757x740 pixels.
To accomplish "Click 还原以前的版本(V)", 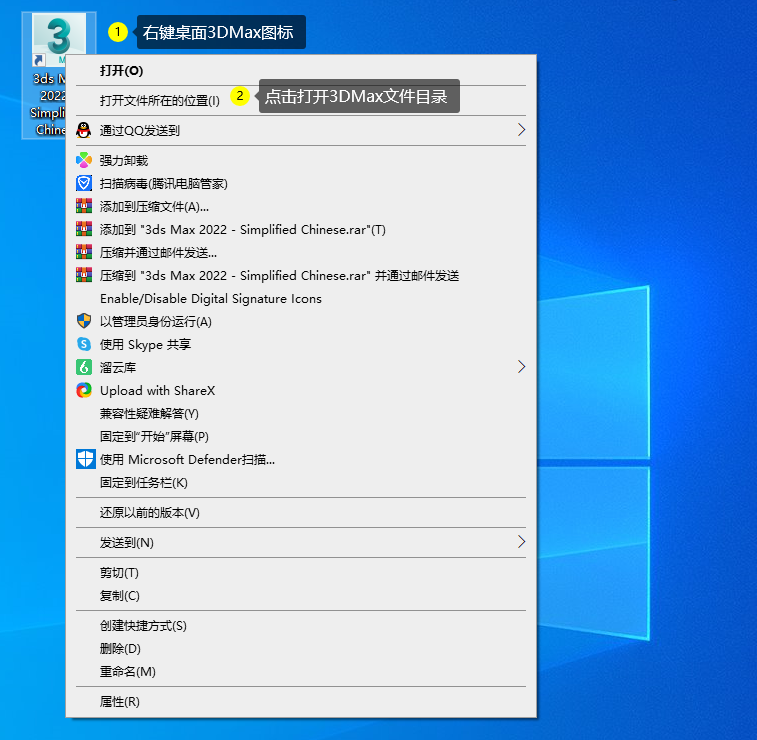I will [x=301, y=513].
